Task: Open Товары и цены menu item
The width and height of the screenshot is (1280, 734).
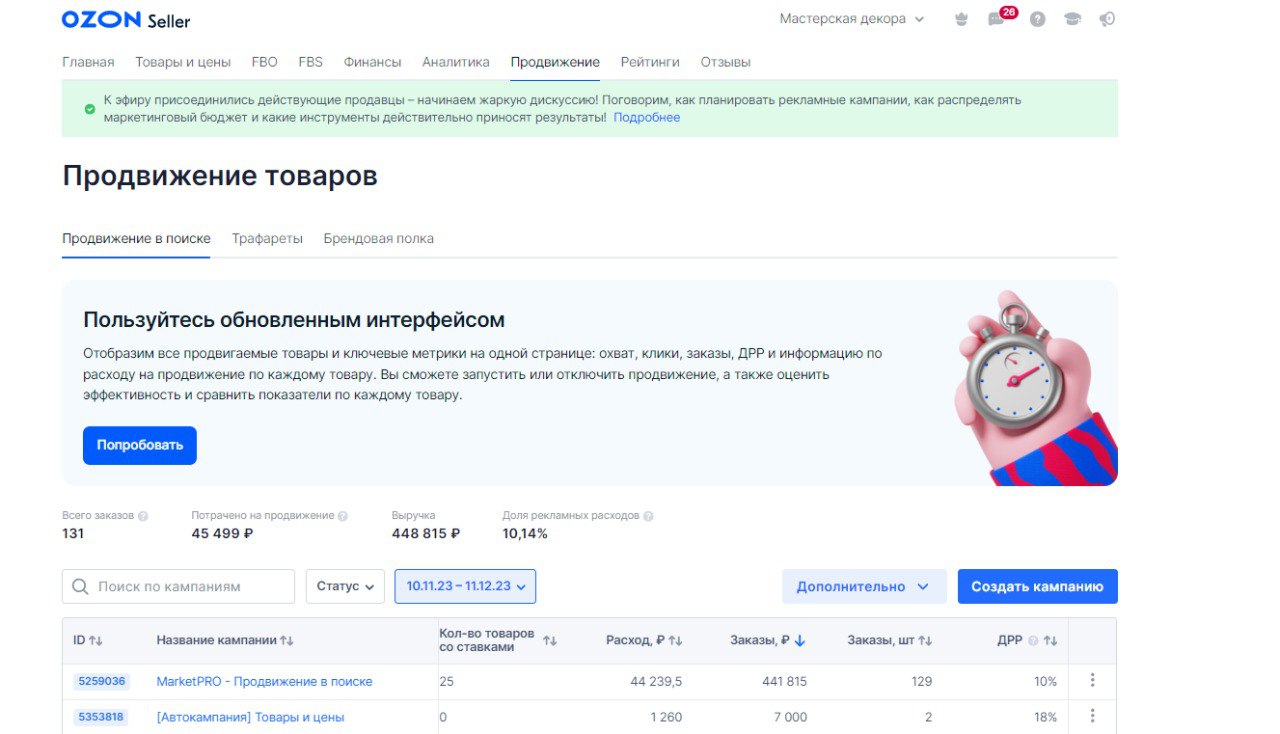Action: pyautogui.click(x=183, y=62)
